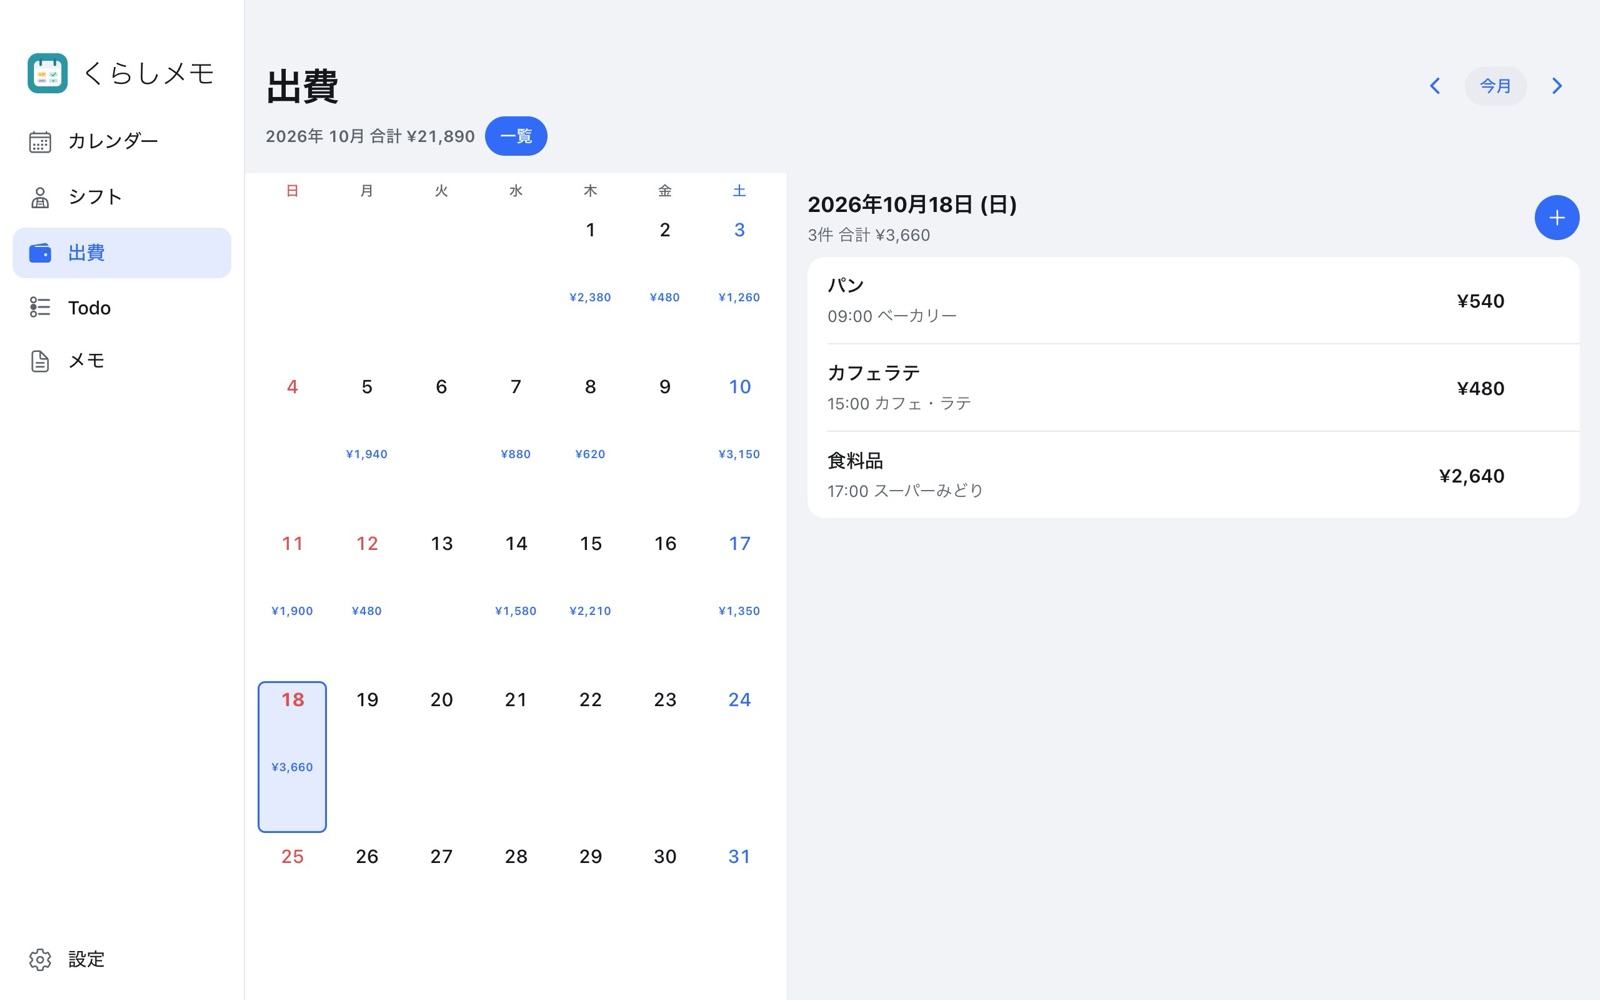Open the 食料品 ¥2,640 expense entry
Viewport: 1600px width, 1000px height.
[x=1193, y=475]
